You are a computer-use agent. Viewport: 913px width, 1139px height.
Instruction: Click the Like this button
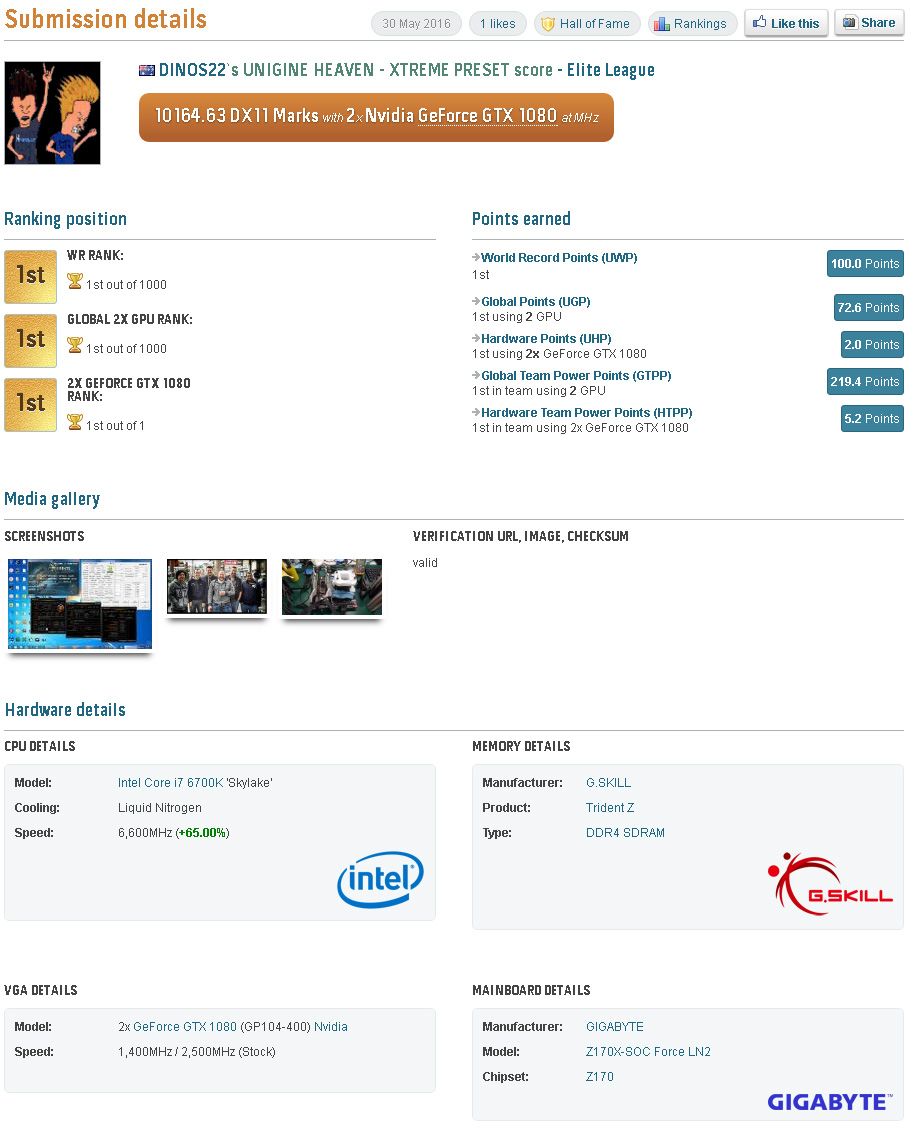pos(786,23)
